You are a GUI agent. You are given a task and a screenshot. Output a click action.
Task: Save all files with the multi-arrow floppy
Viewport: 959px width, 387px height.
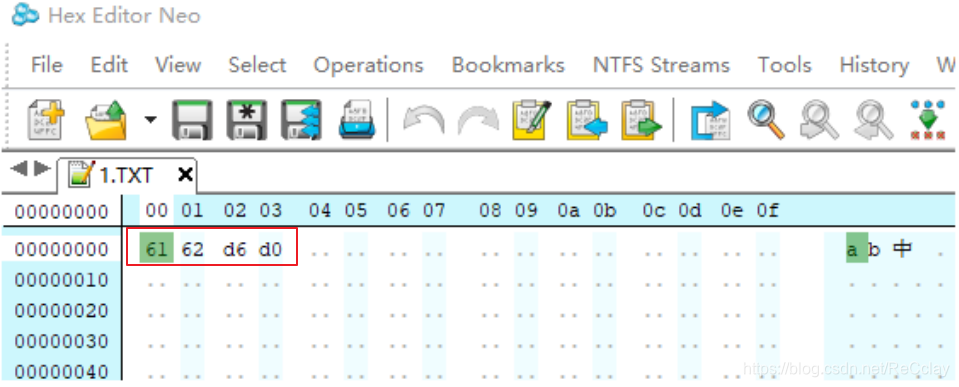point(302,120)
